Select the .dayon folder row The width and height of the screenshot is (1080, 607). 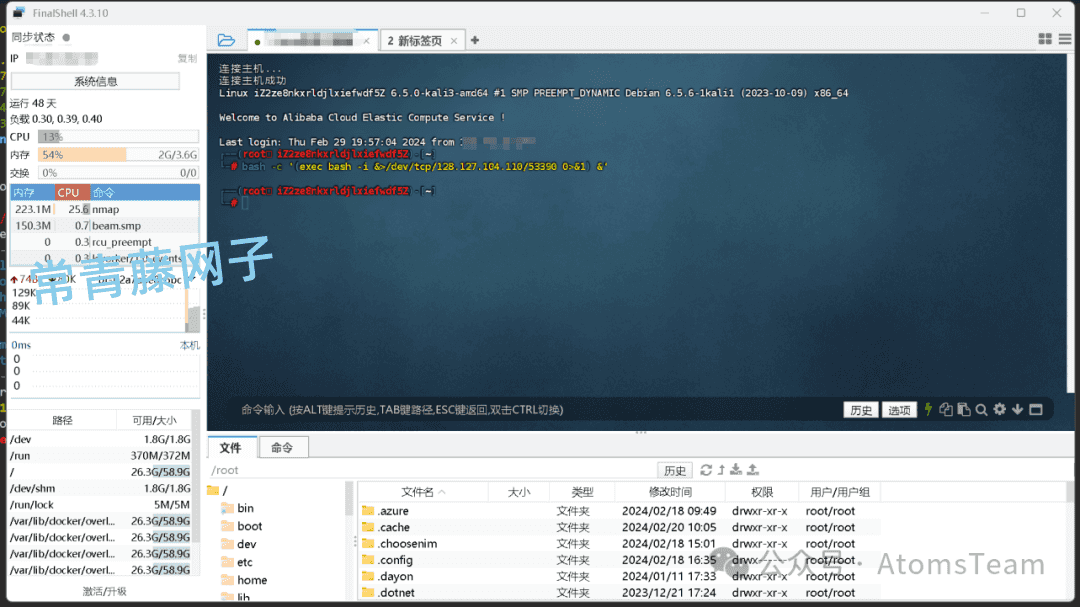(x=620, y=576)
